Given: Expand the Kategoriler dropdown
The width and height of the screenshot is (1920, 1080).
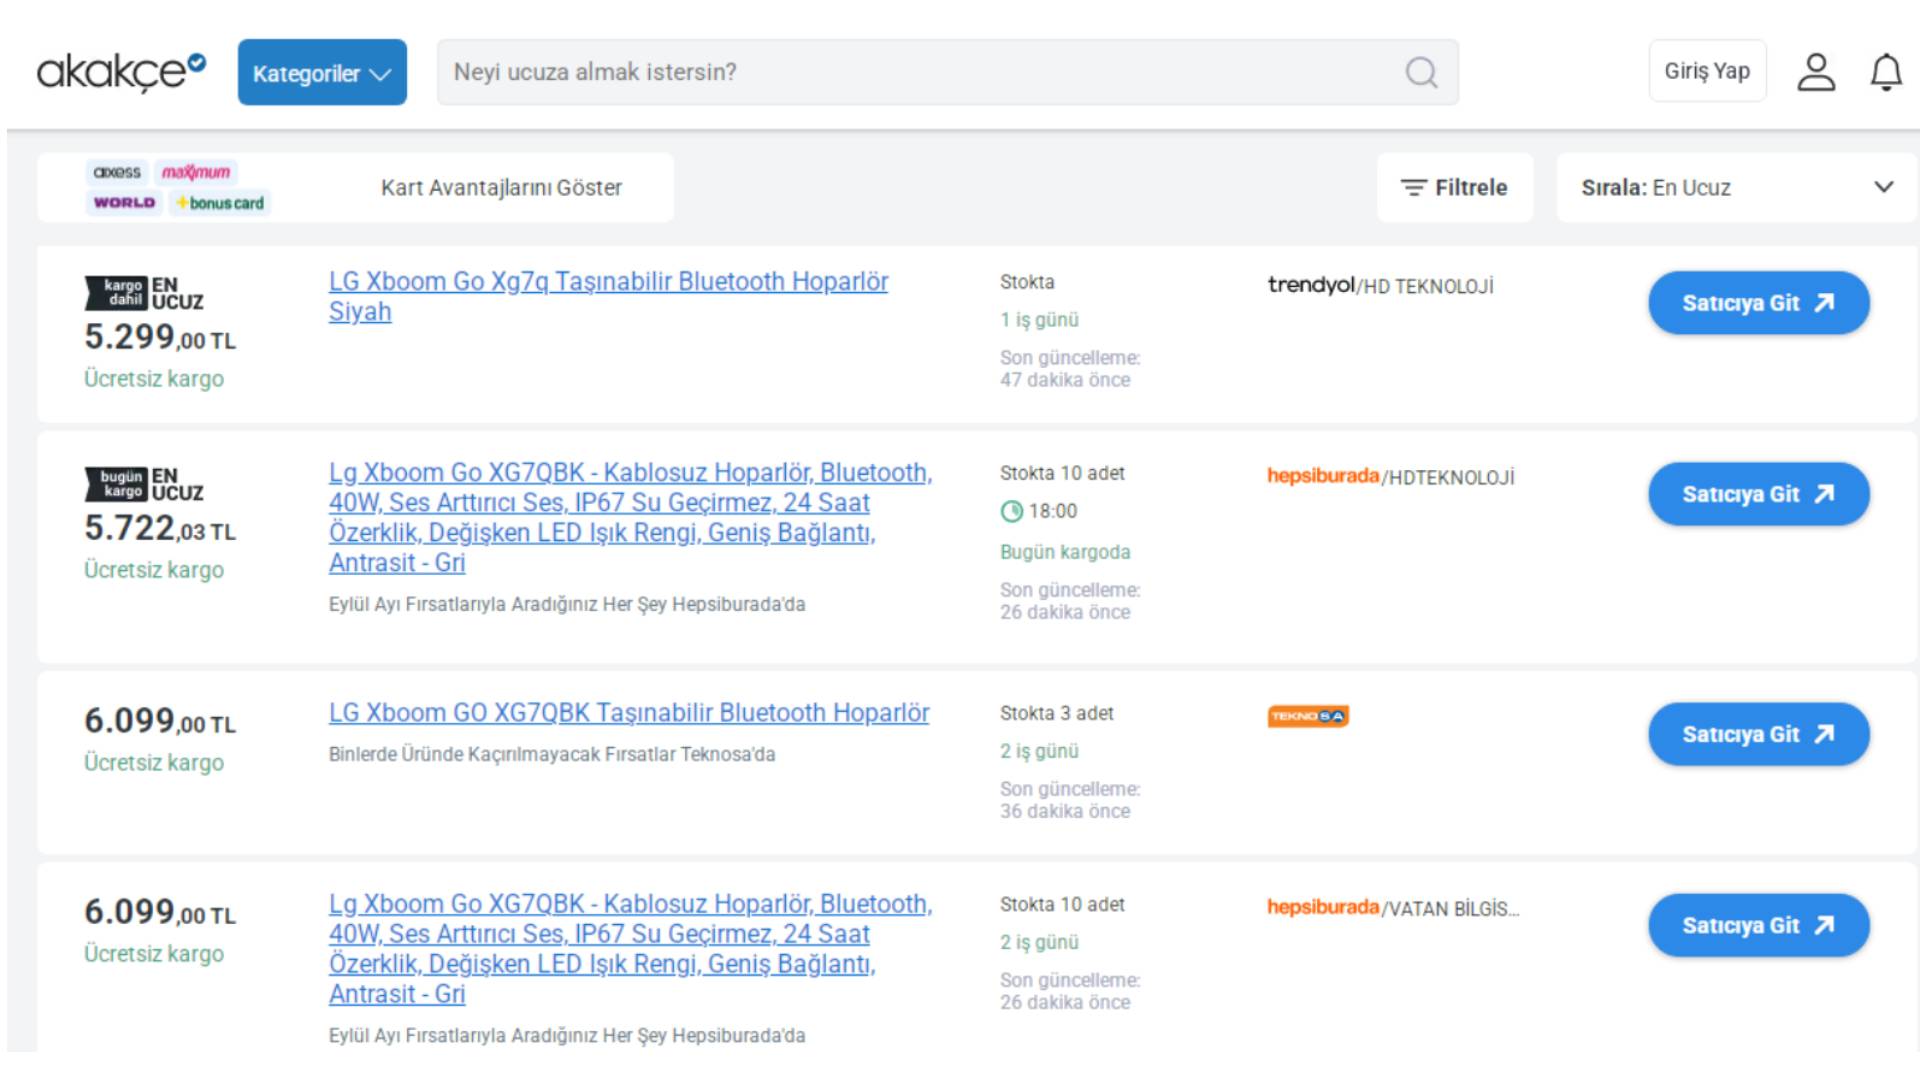Looking at the screenshot, I should click(322, 72).
